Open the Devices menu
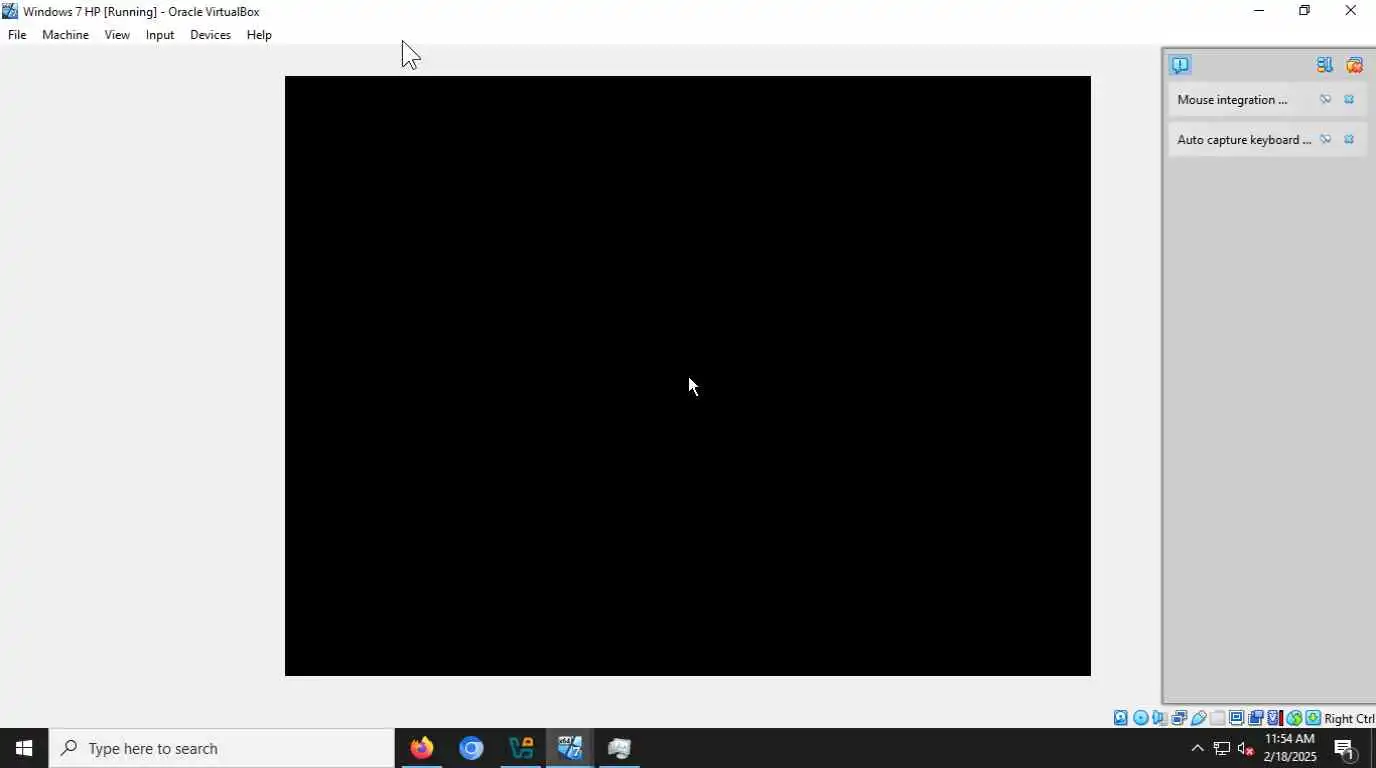 pos(210,35)
